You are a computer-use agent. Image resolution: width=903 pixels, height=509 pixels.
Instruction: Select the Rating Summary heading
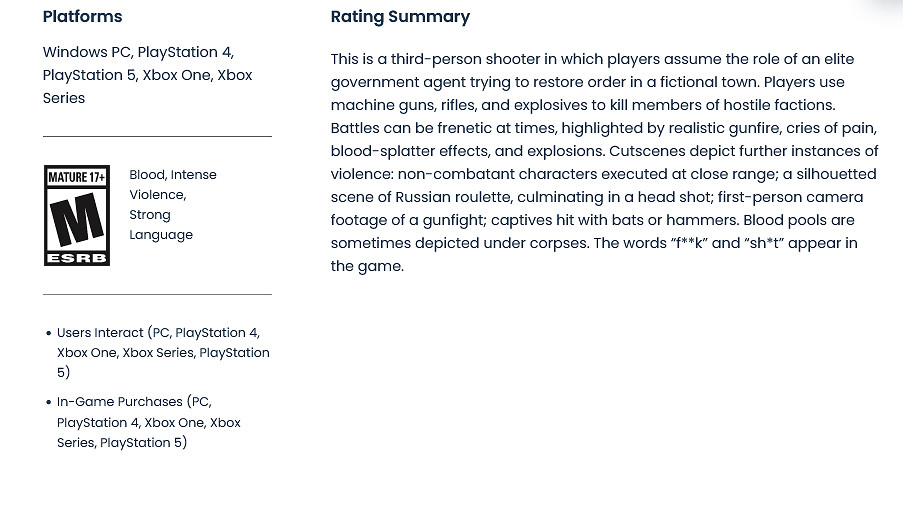click(400, 17)
